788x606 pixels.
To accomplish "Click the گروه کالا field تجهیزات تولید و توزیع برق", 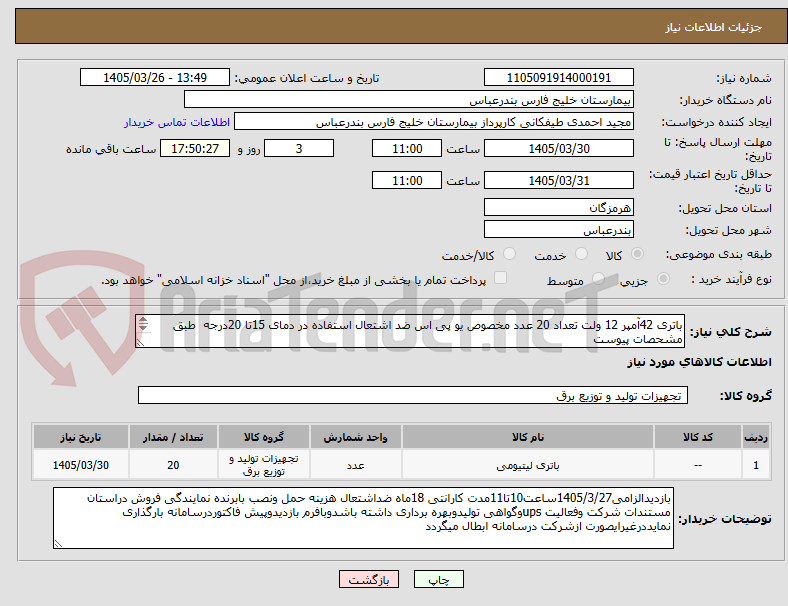I will [x=413, y=395].
